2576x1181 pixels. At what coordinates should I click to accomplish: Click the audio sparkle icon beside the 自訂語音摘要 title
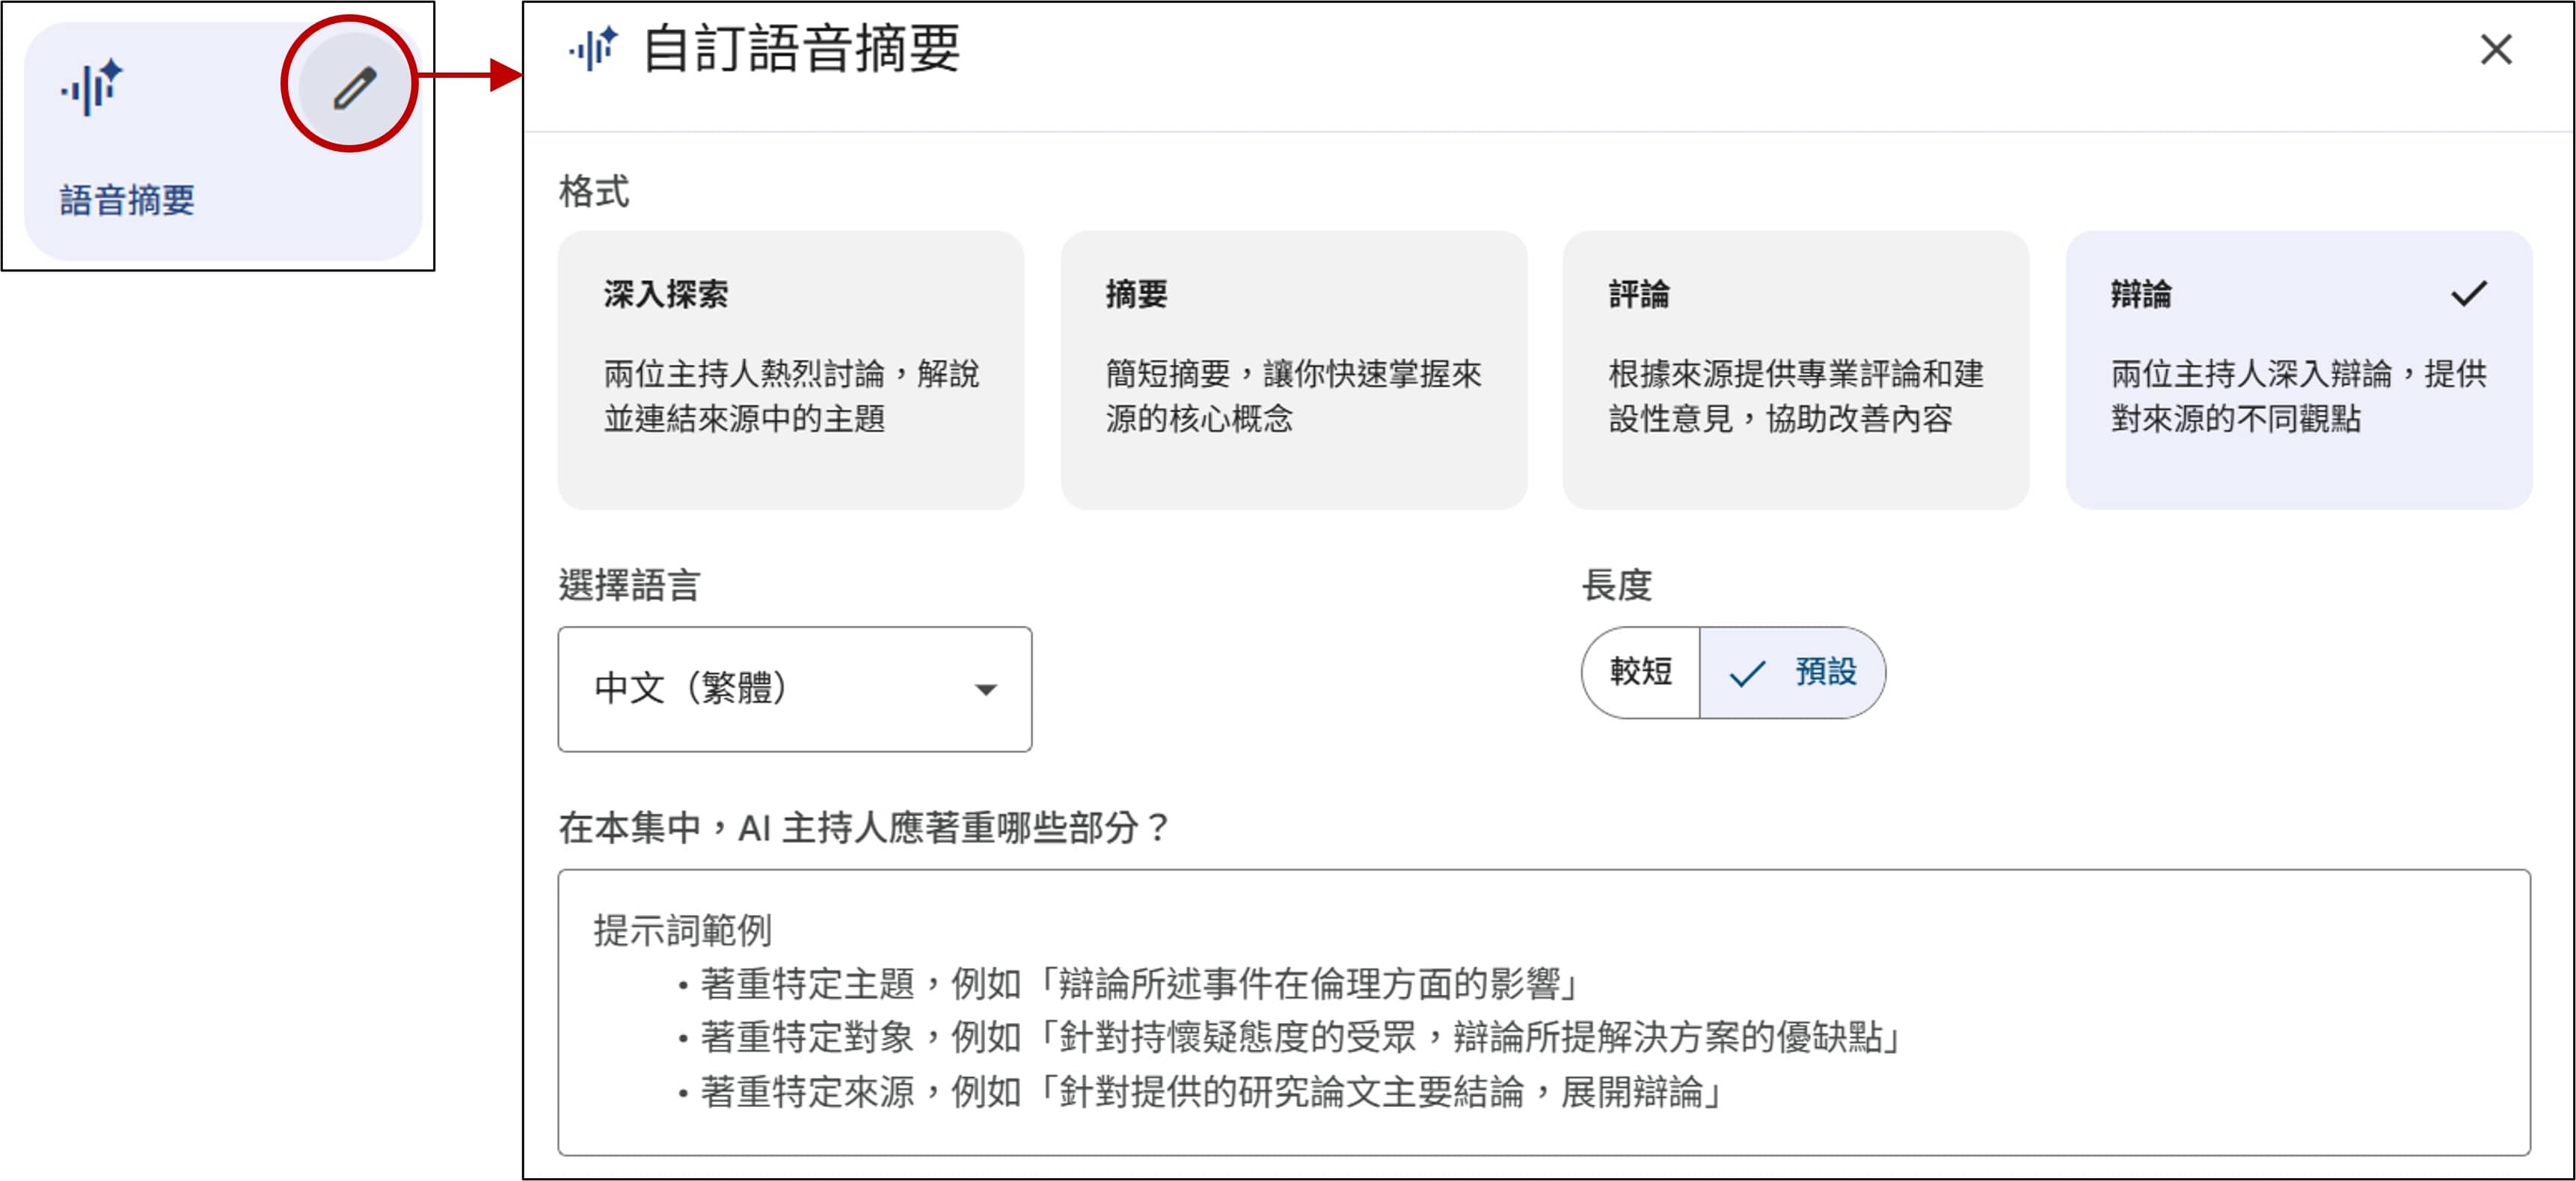pyautogui.click(x=594, y=49)
